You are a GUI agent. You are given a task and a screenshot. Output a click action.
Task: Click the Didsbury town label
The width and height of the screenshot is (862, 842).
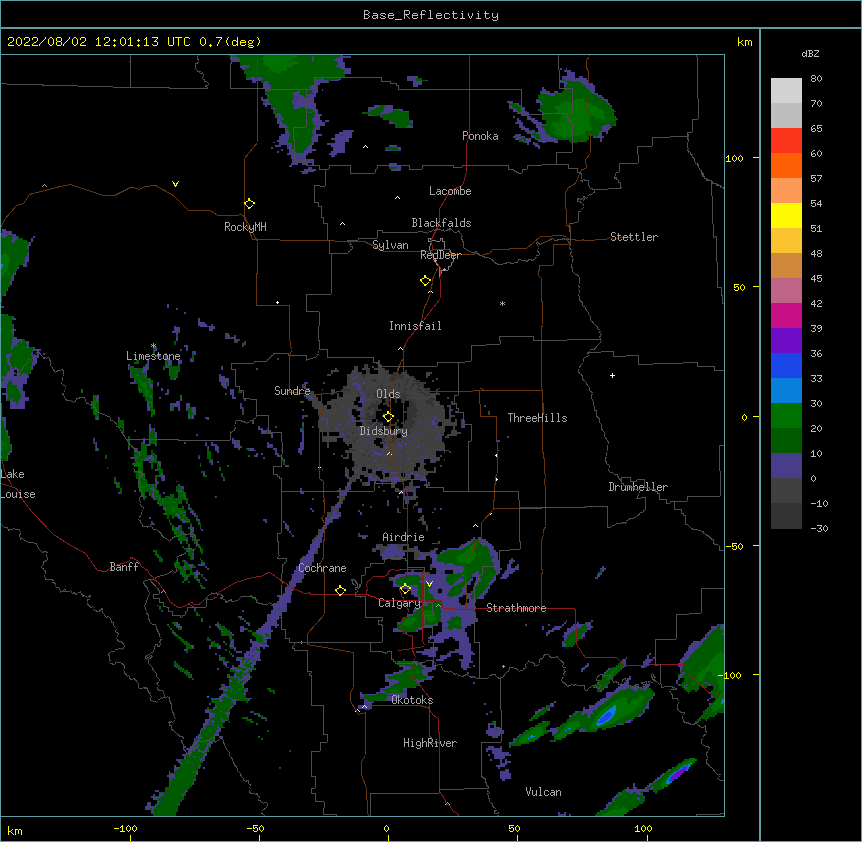[x=384, y=431]
